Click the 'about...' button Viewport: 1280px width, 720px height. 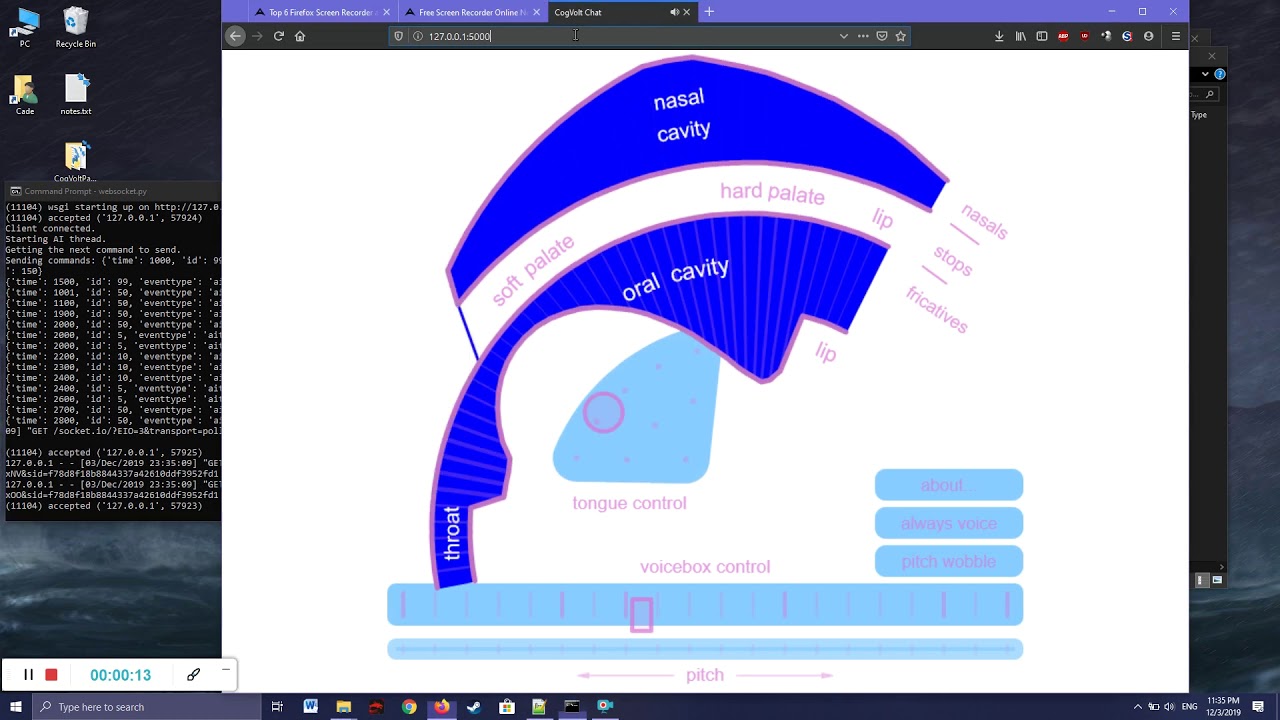click(949, 485)
